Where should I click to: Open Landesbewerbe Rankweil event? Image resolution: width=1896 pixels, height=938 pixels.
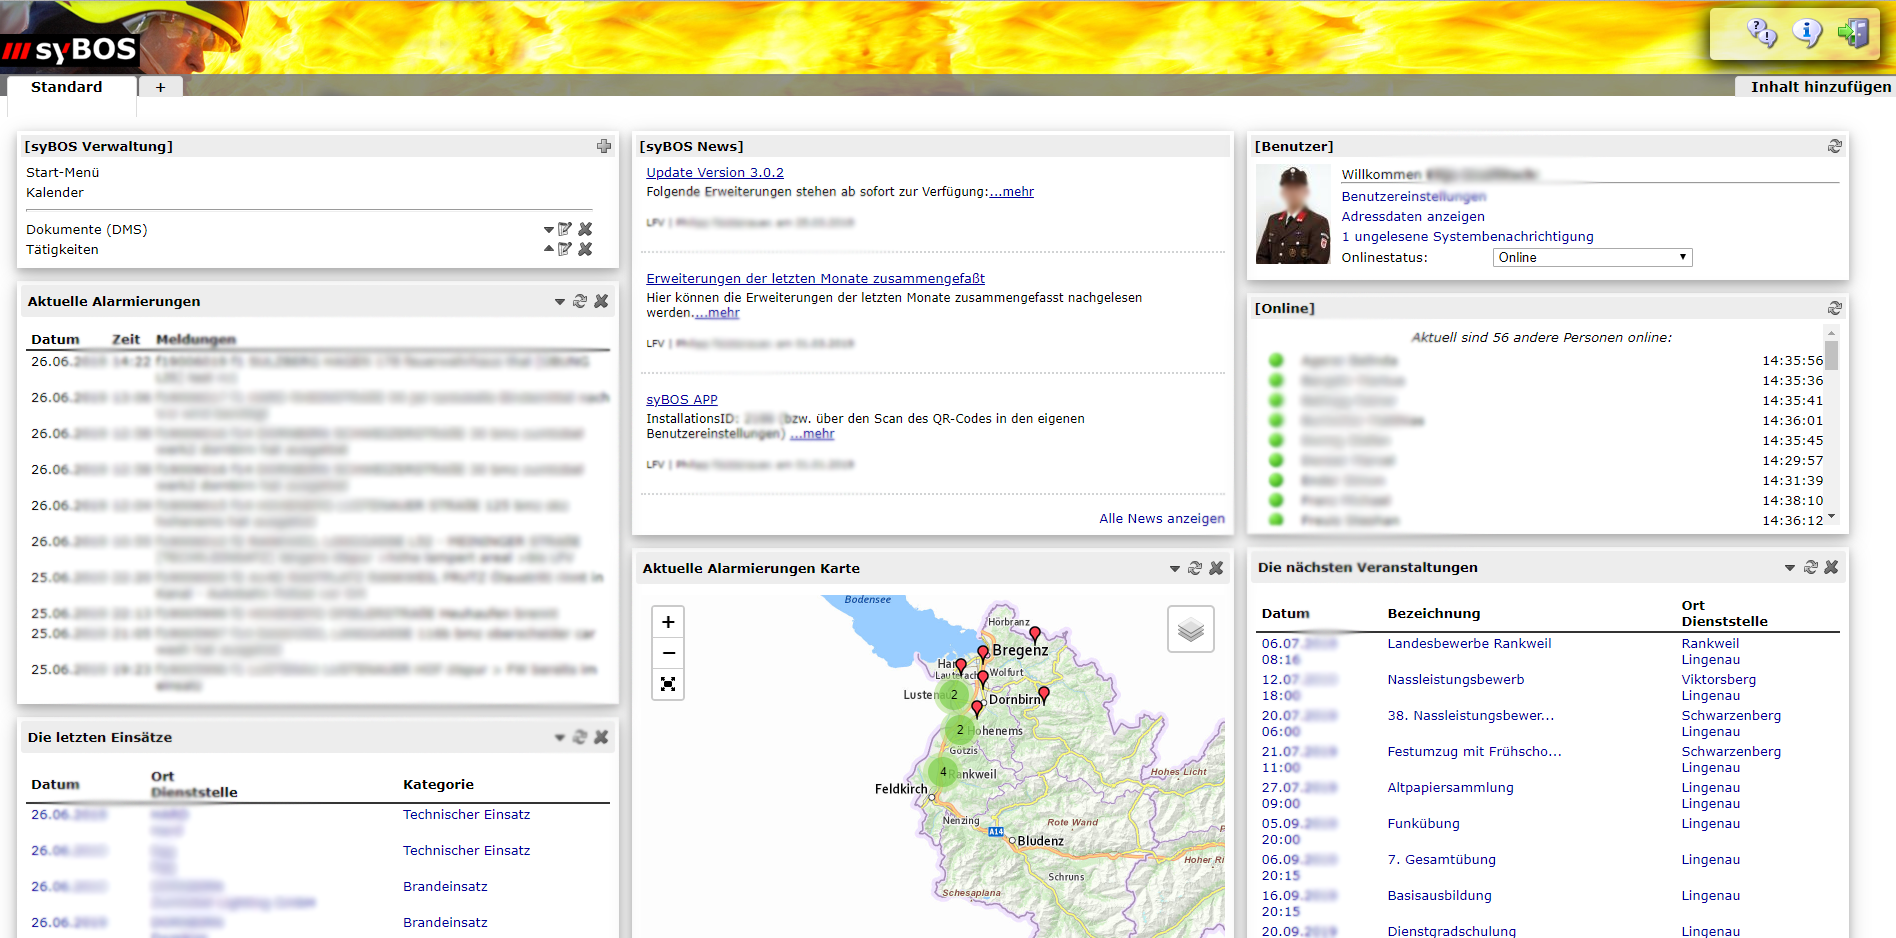coord(1470,644)
